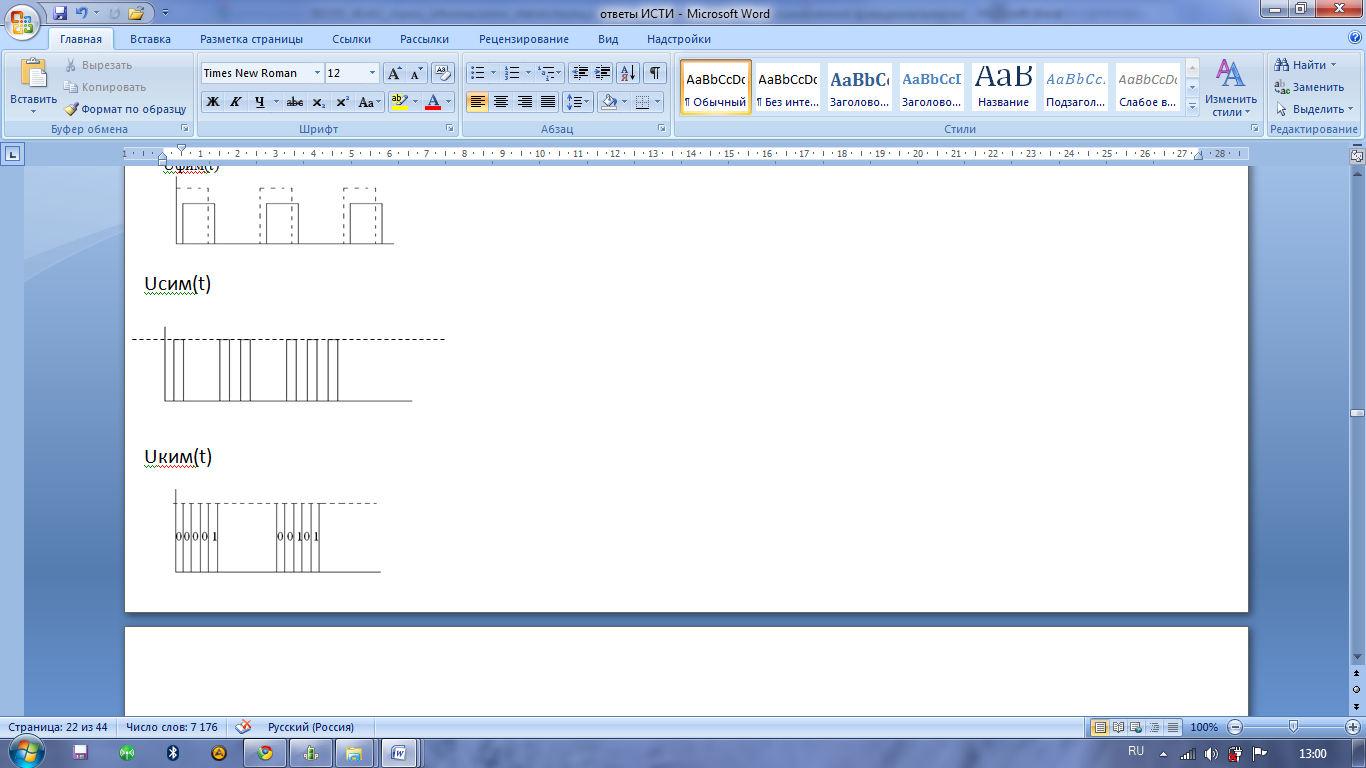
Task: Click Вырезать (Cut)
Action: (97, 65)
